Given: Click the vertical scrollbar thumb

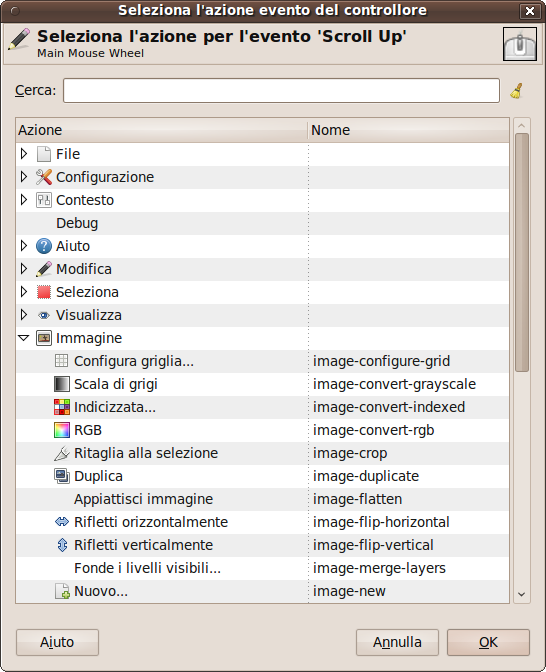Looking at the screenshot, I should click(x=522, y=253).
